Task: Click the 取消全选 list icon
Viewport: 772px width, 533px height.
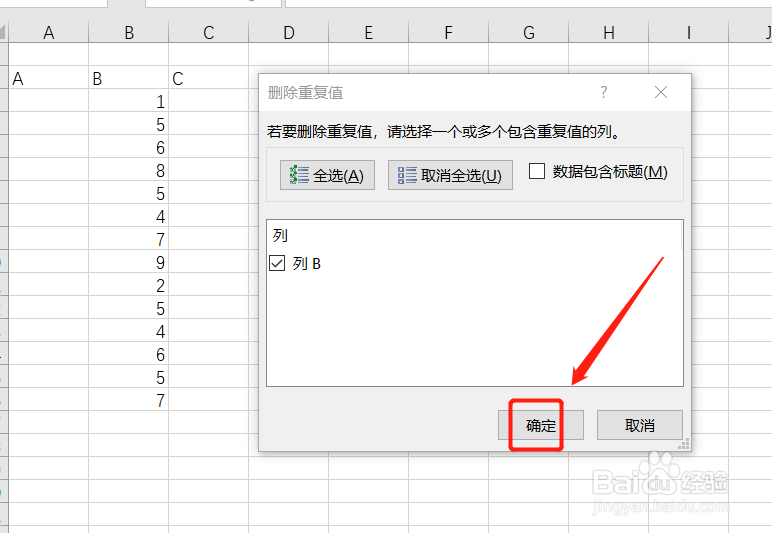Action: tap(407, 175)
